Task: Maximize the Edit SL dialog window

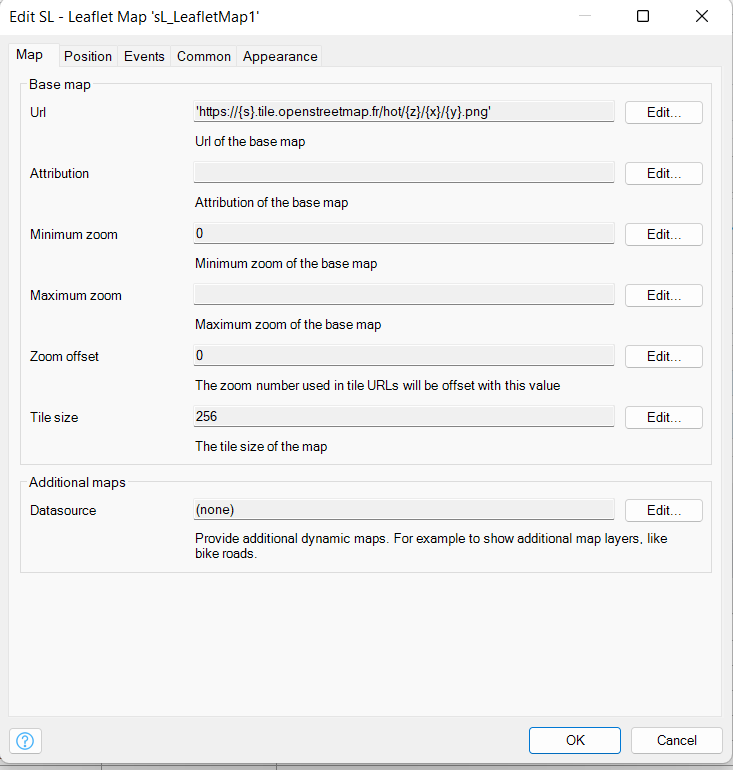Action: point(643,16)
